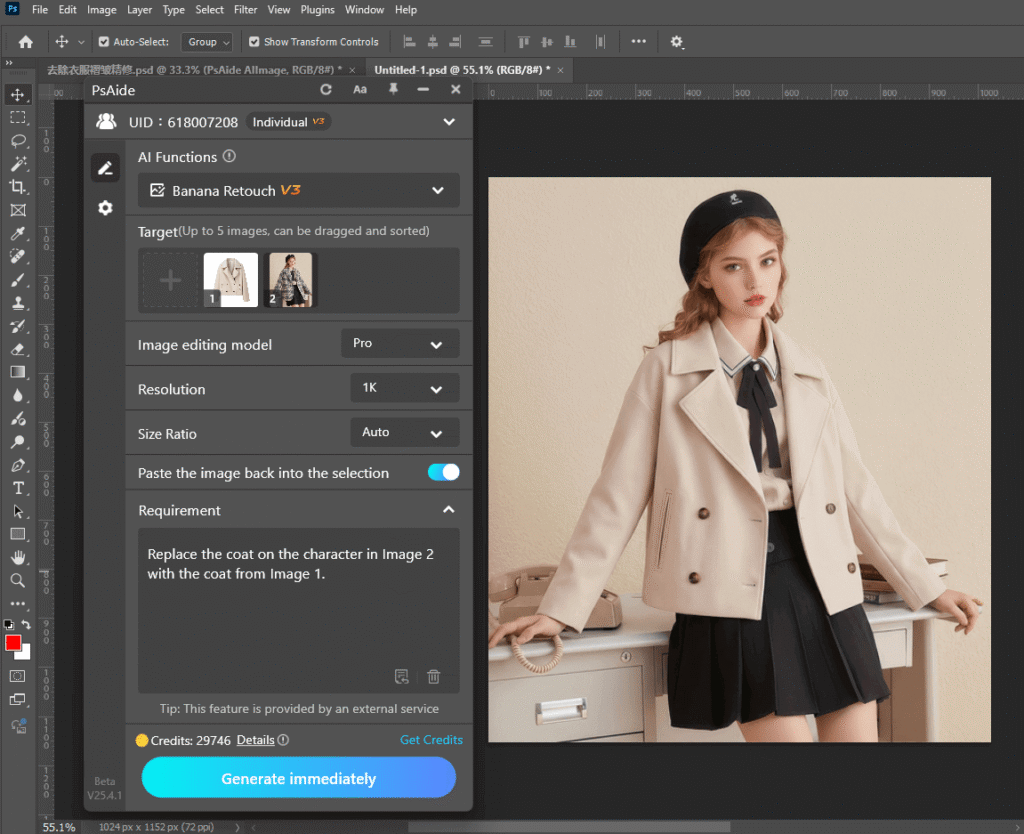Image resolution: width=1024 pixels, height=834 pixels.
Task: Open PsAide settings gear tab
Action: (x=105, y=208)
